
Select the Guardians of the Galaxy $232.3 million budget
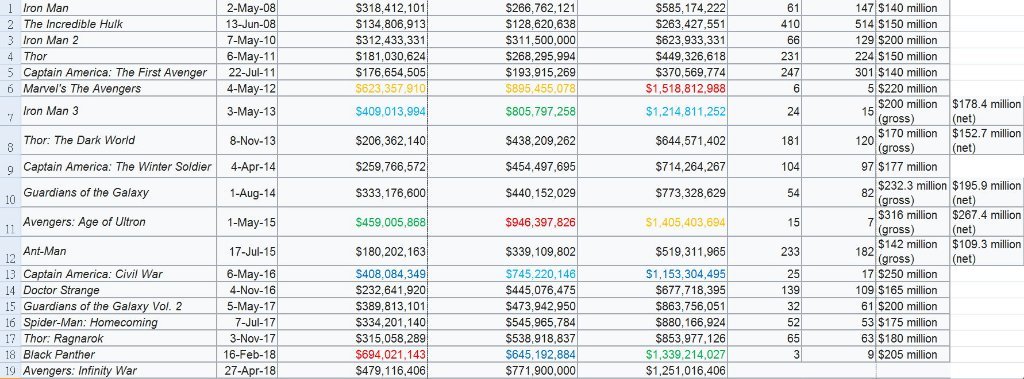click(x=914, y=193)
